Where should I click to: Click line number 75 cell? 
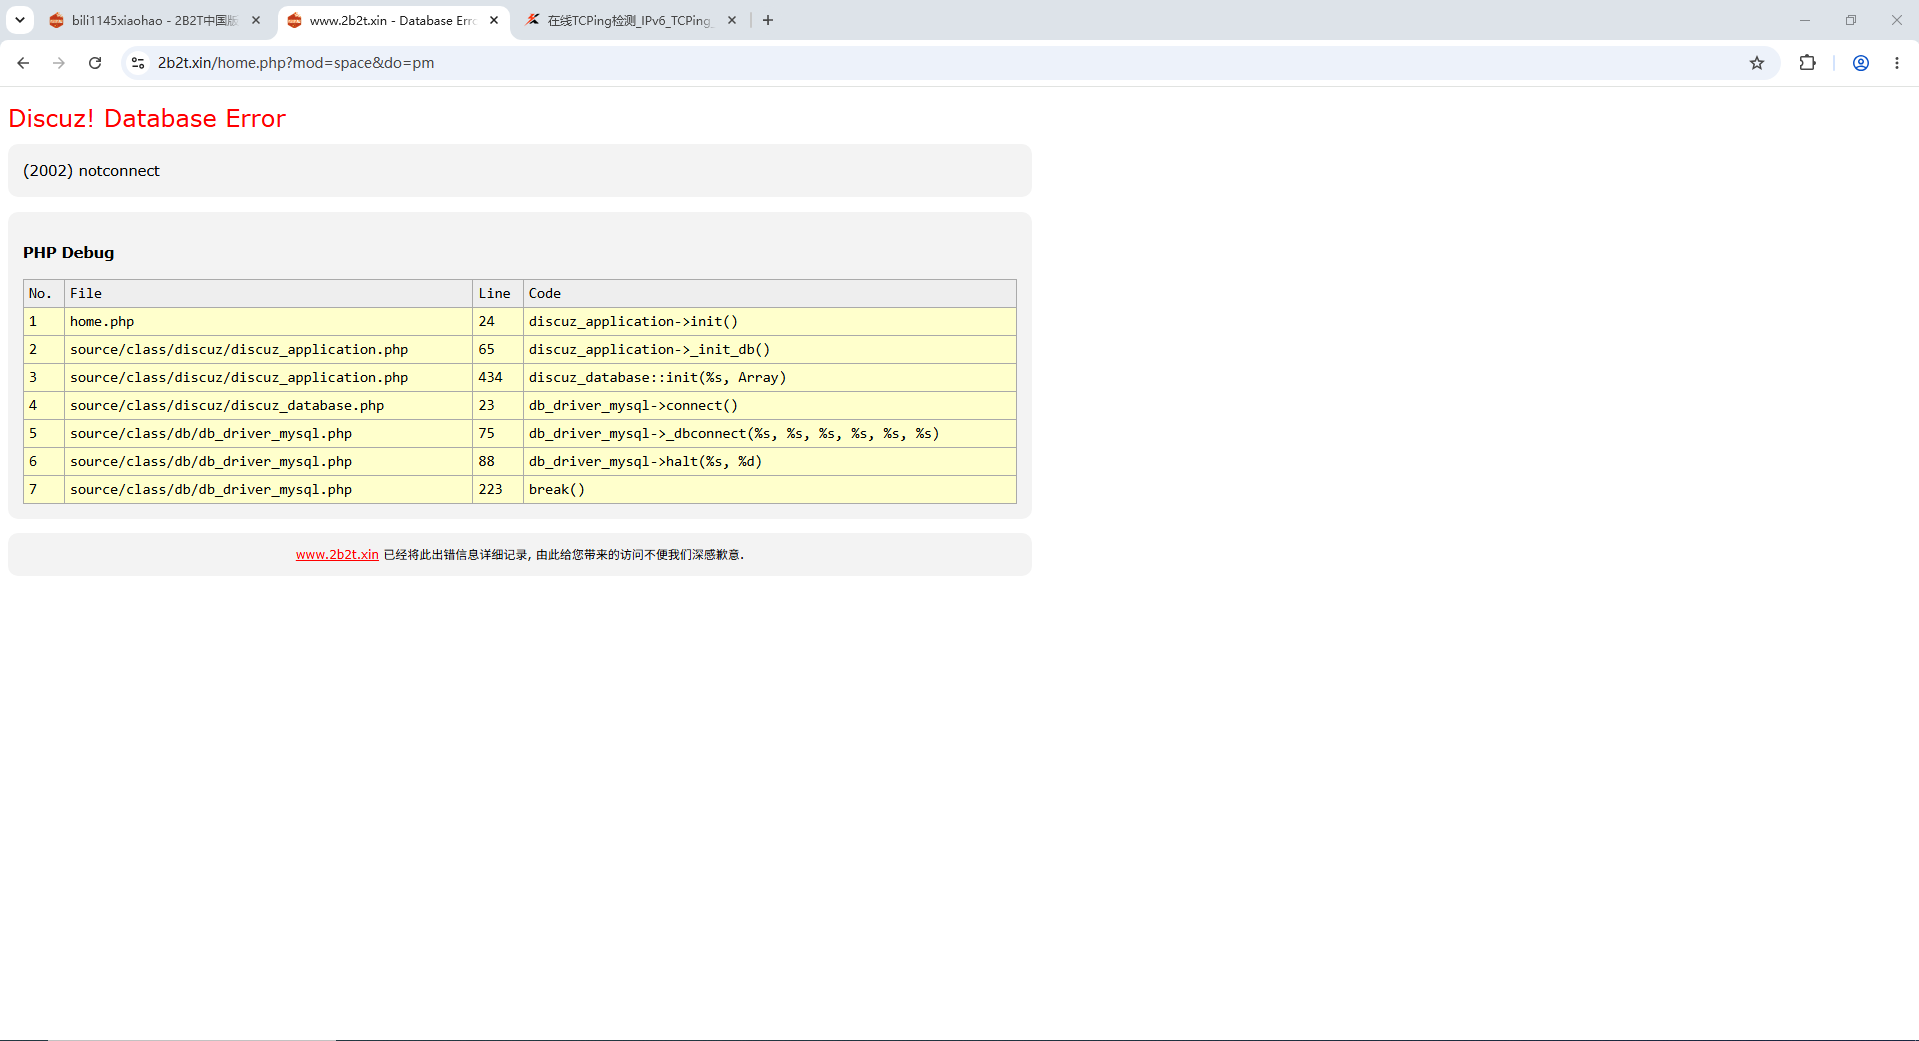(497, 434)
